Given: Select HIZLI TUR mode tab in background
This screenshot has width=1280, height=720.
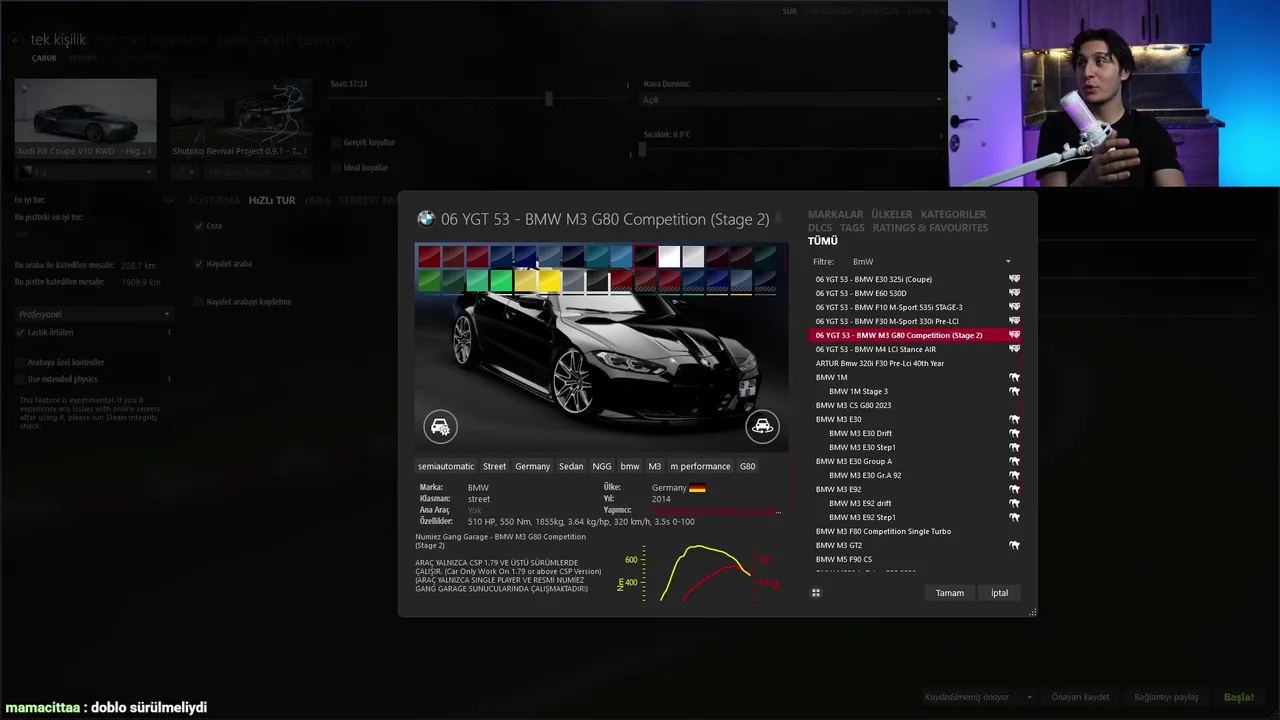Looking at the screenshot, I should pos(272,200).
